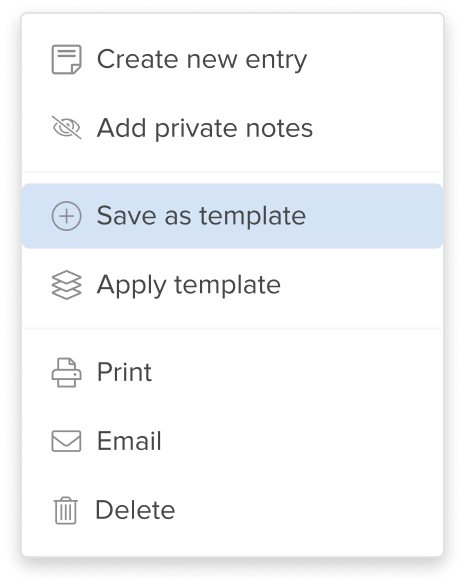Choose Add private notes
The width and height of the screenshot is (463, 585).
[232, 128]
